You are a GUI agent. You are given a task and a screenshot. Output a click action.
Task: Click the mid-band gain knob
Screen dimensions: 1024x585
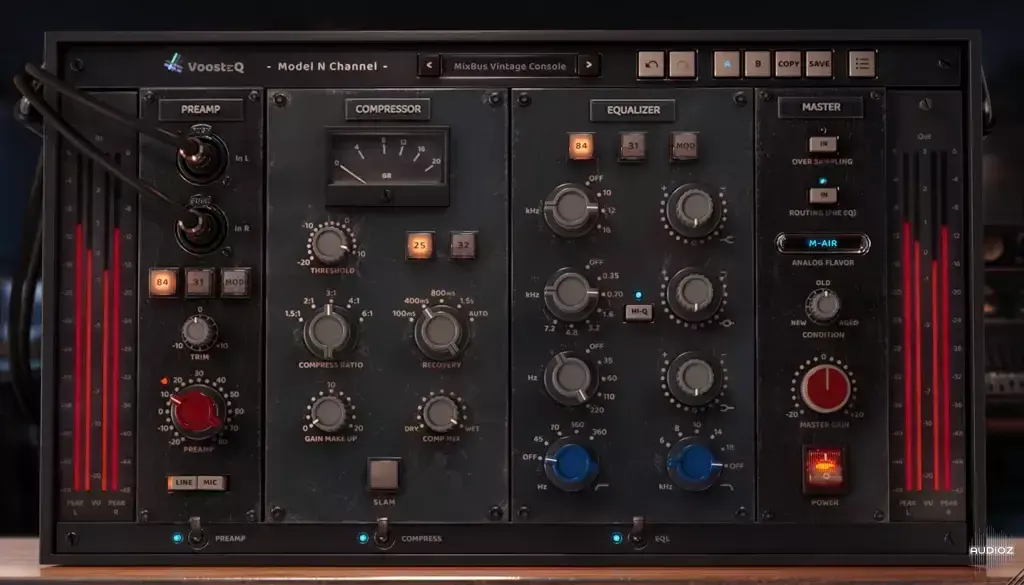pyautogui.click(x=694, y=294)
